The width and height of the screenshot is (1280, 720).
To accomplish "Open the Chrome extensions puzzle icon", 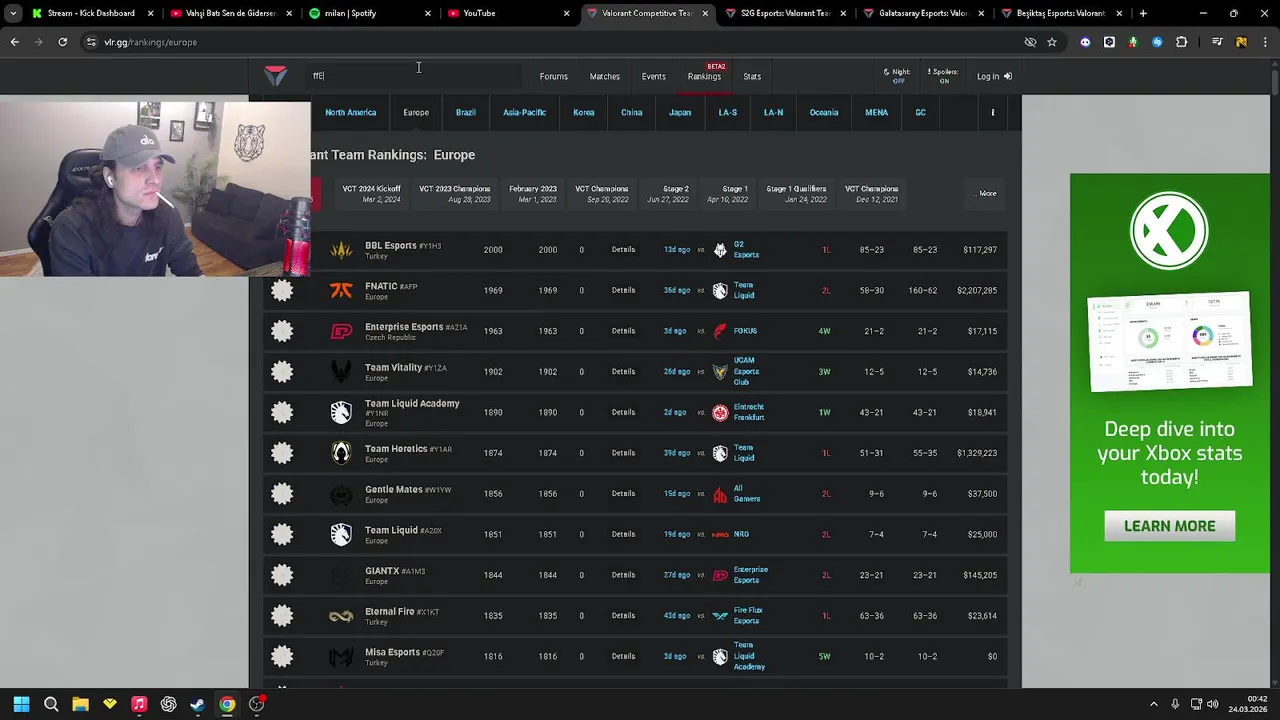I will 1182,42.
